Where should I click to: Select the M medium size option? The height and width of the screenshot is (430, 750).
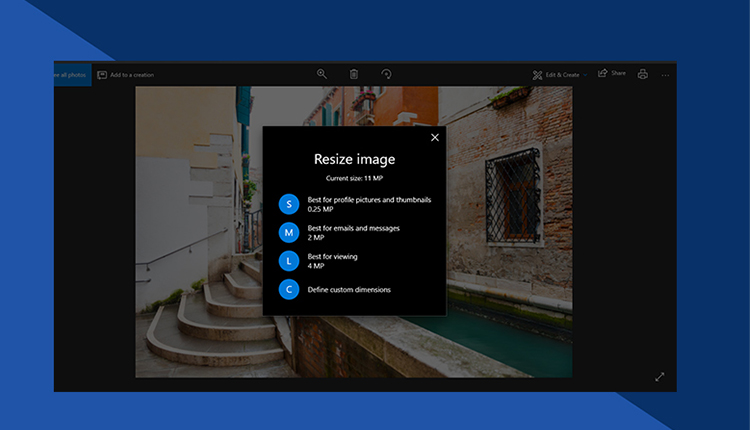(289, 232)
